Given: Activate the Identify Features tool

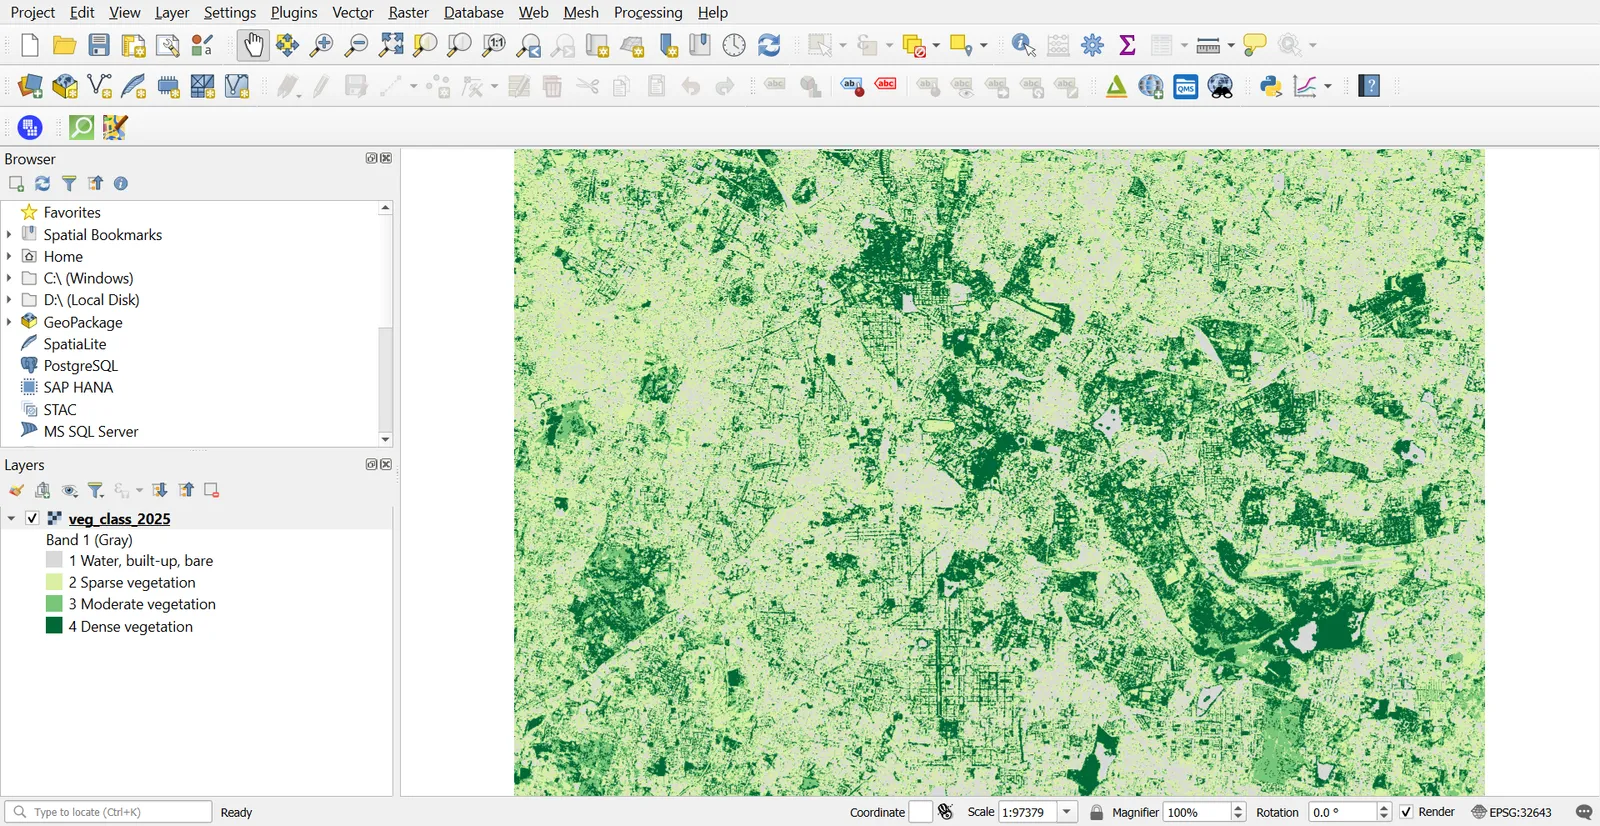Looking at the screenshot, I should point(1023,45).
